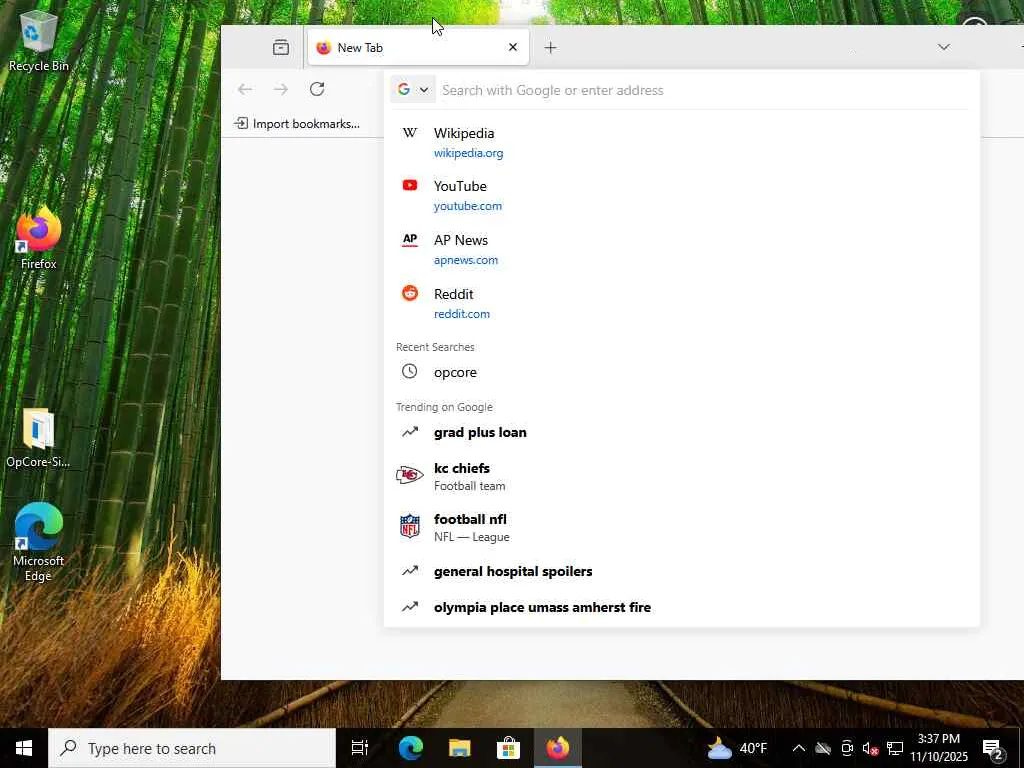The image size is (1024, 768).
Task: Open the 3:37 PM clock and calendar
Action: pos(939,748)
